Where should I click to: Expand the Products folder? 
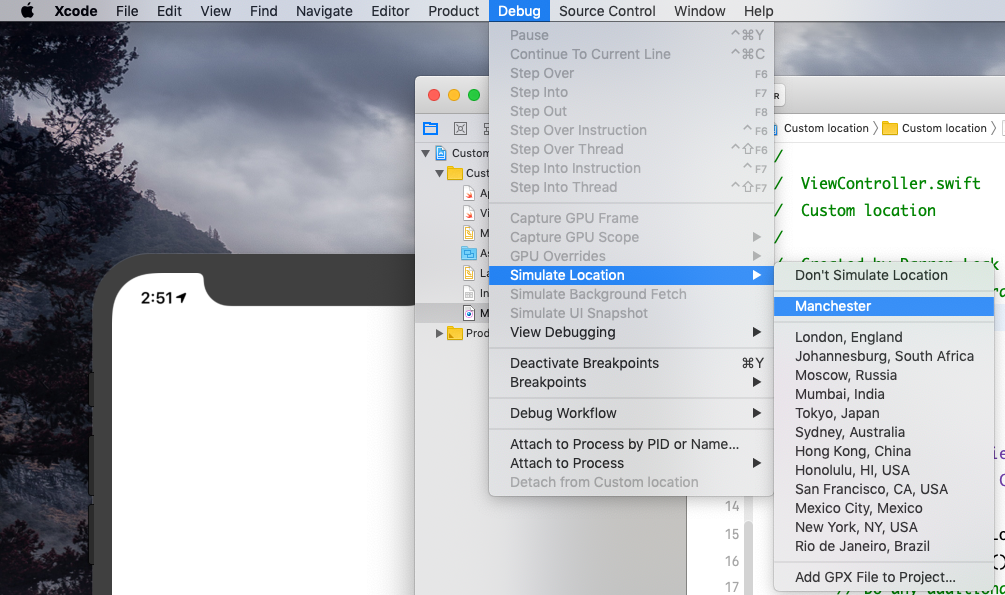coord(439,333)
